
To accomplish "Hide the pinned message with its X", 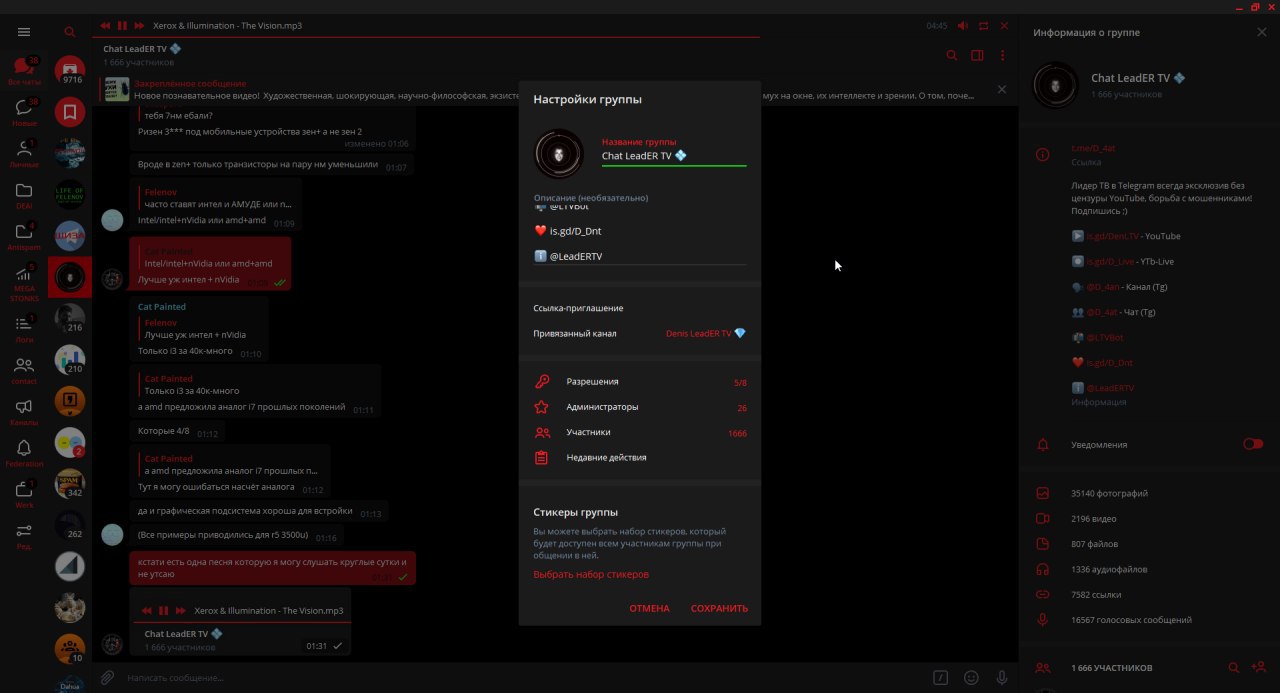I will click(x=1002, y=89).
